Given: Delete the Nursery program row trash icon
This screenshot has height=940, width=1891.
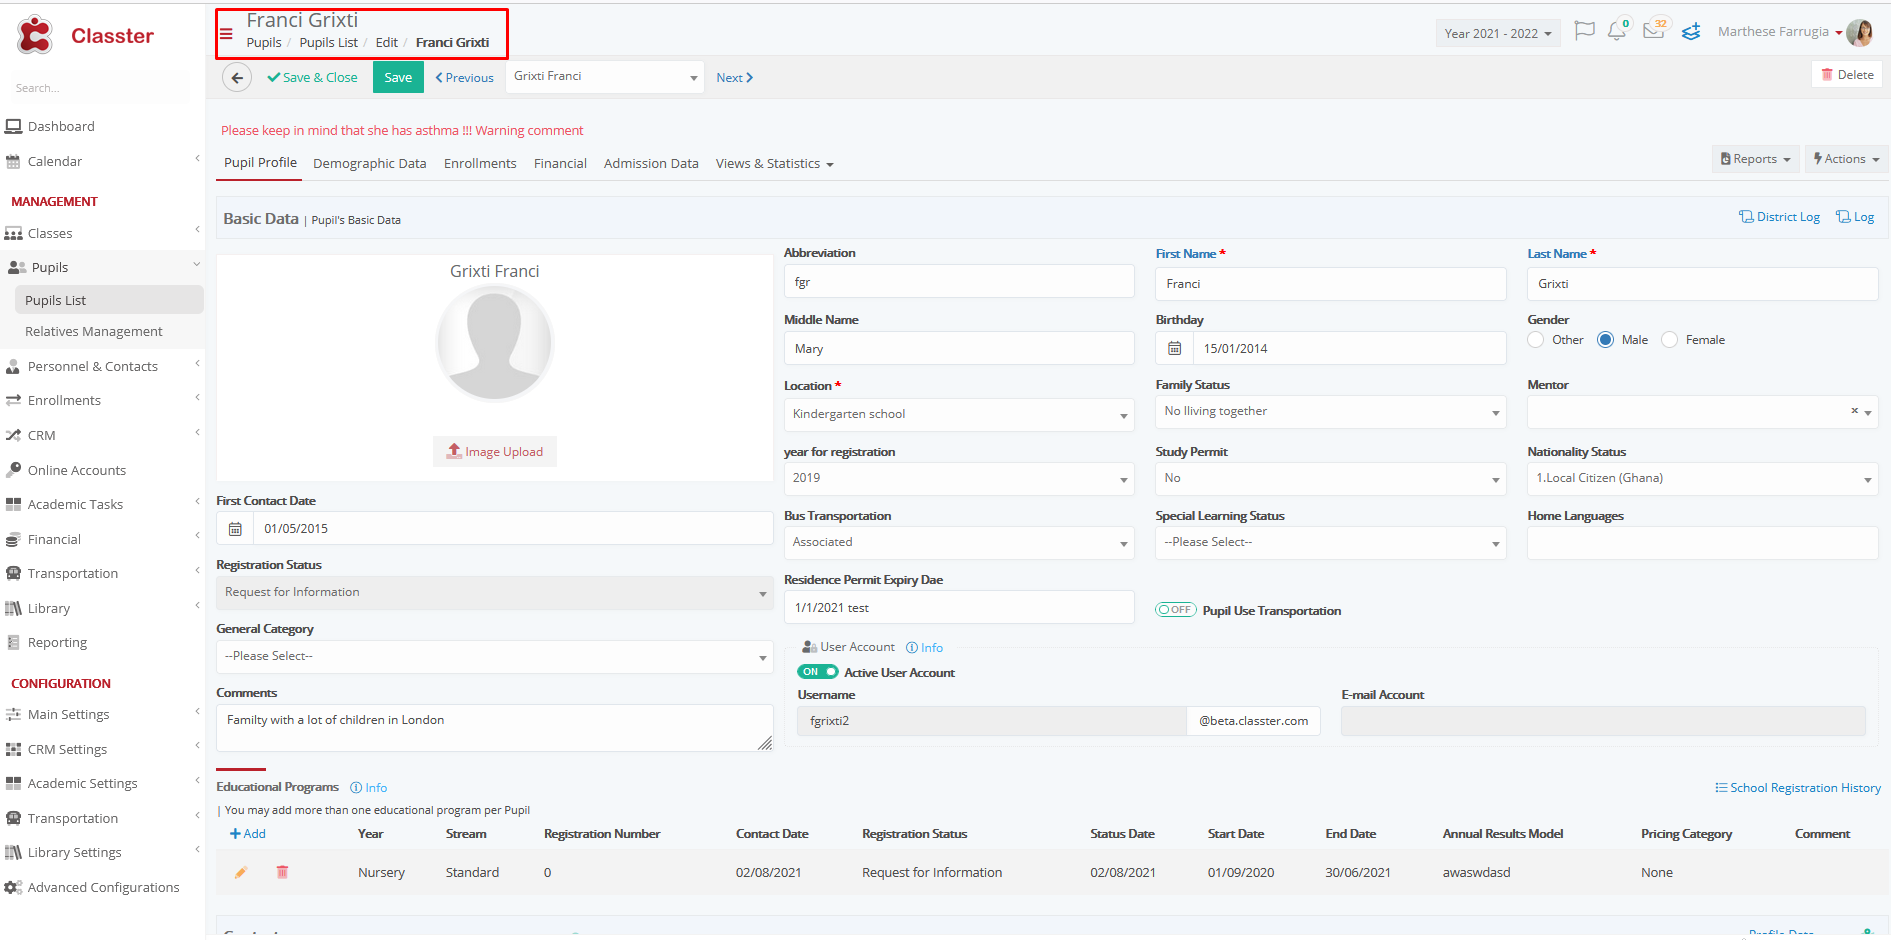Looking at the screenshot, I should point(282,872).
